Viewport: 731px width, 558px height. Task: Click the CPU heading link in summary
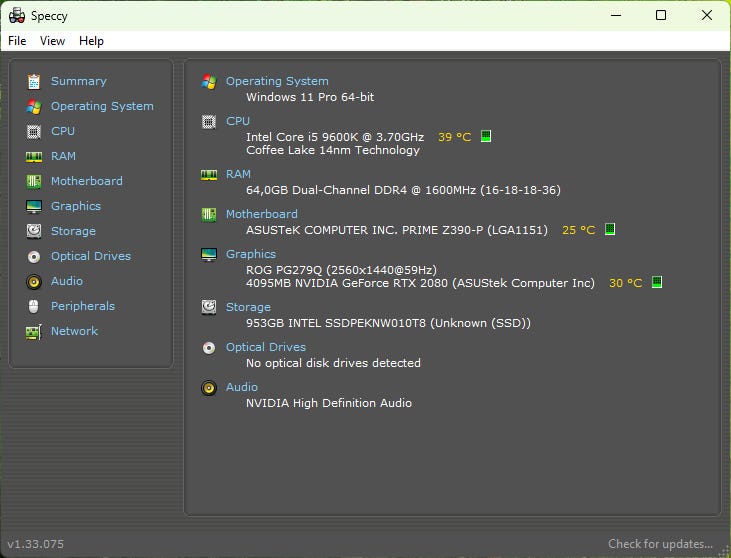pyautogui.click(x=238, y=121)
